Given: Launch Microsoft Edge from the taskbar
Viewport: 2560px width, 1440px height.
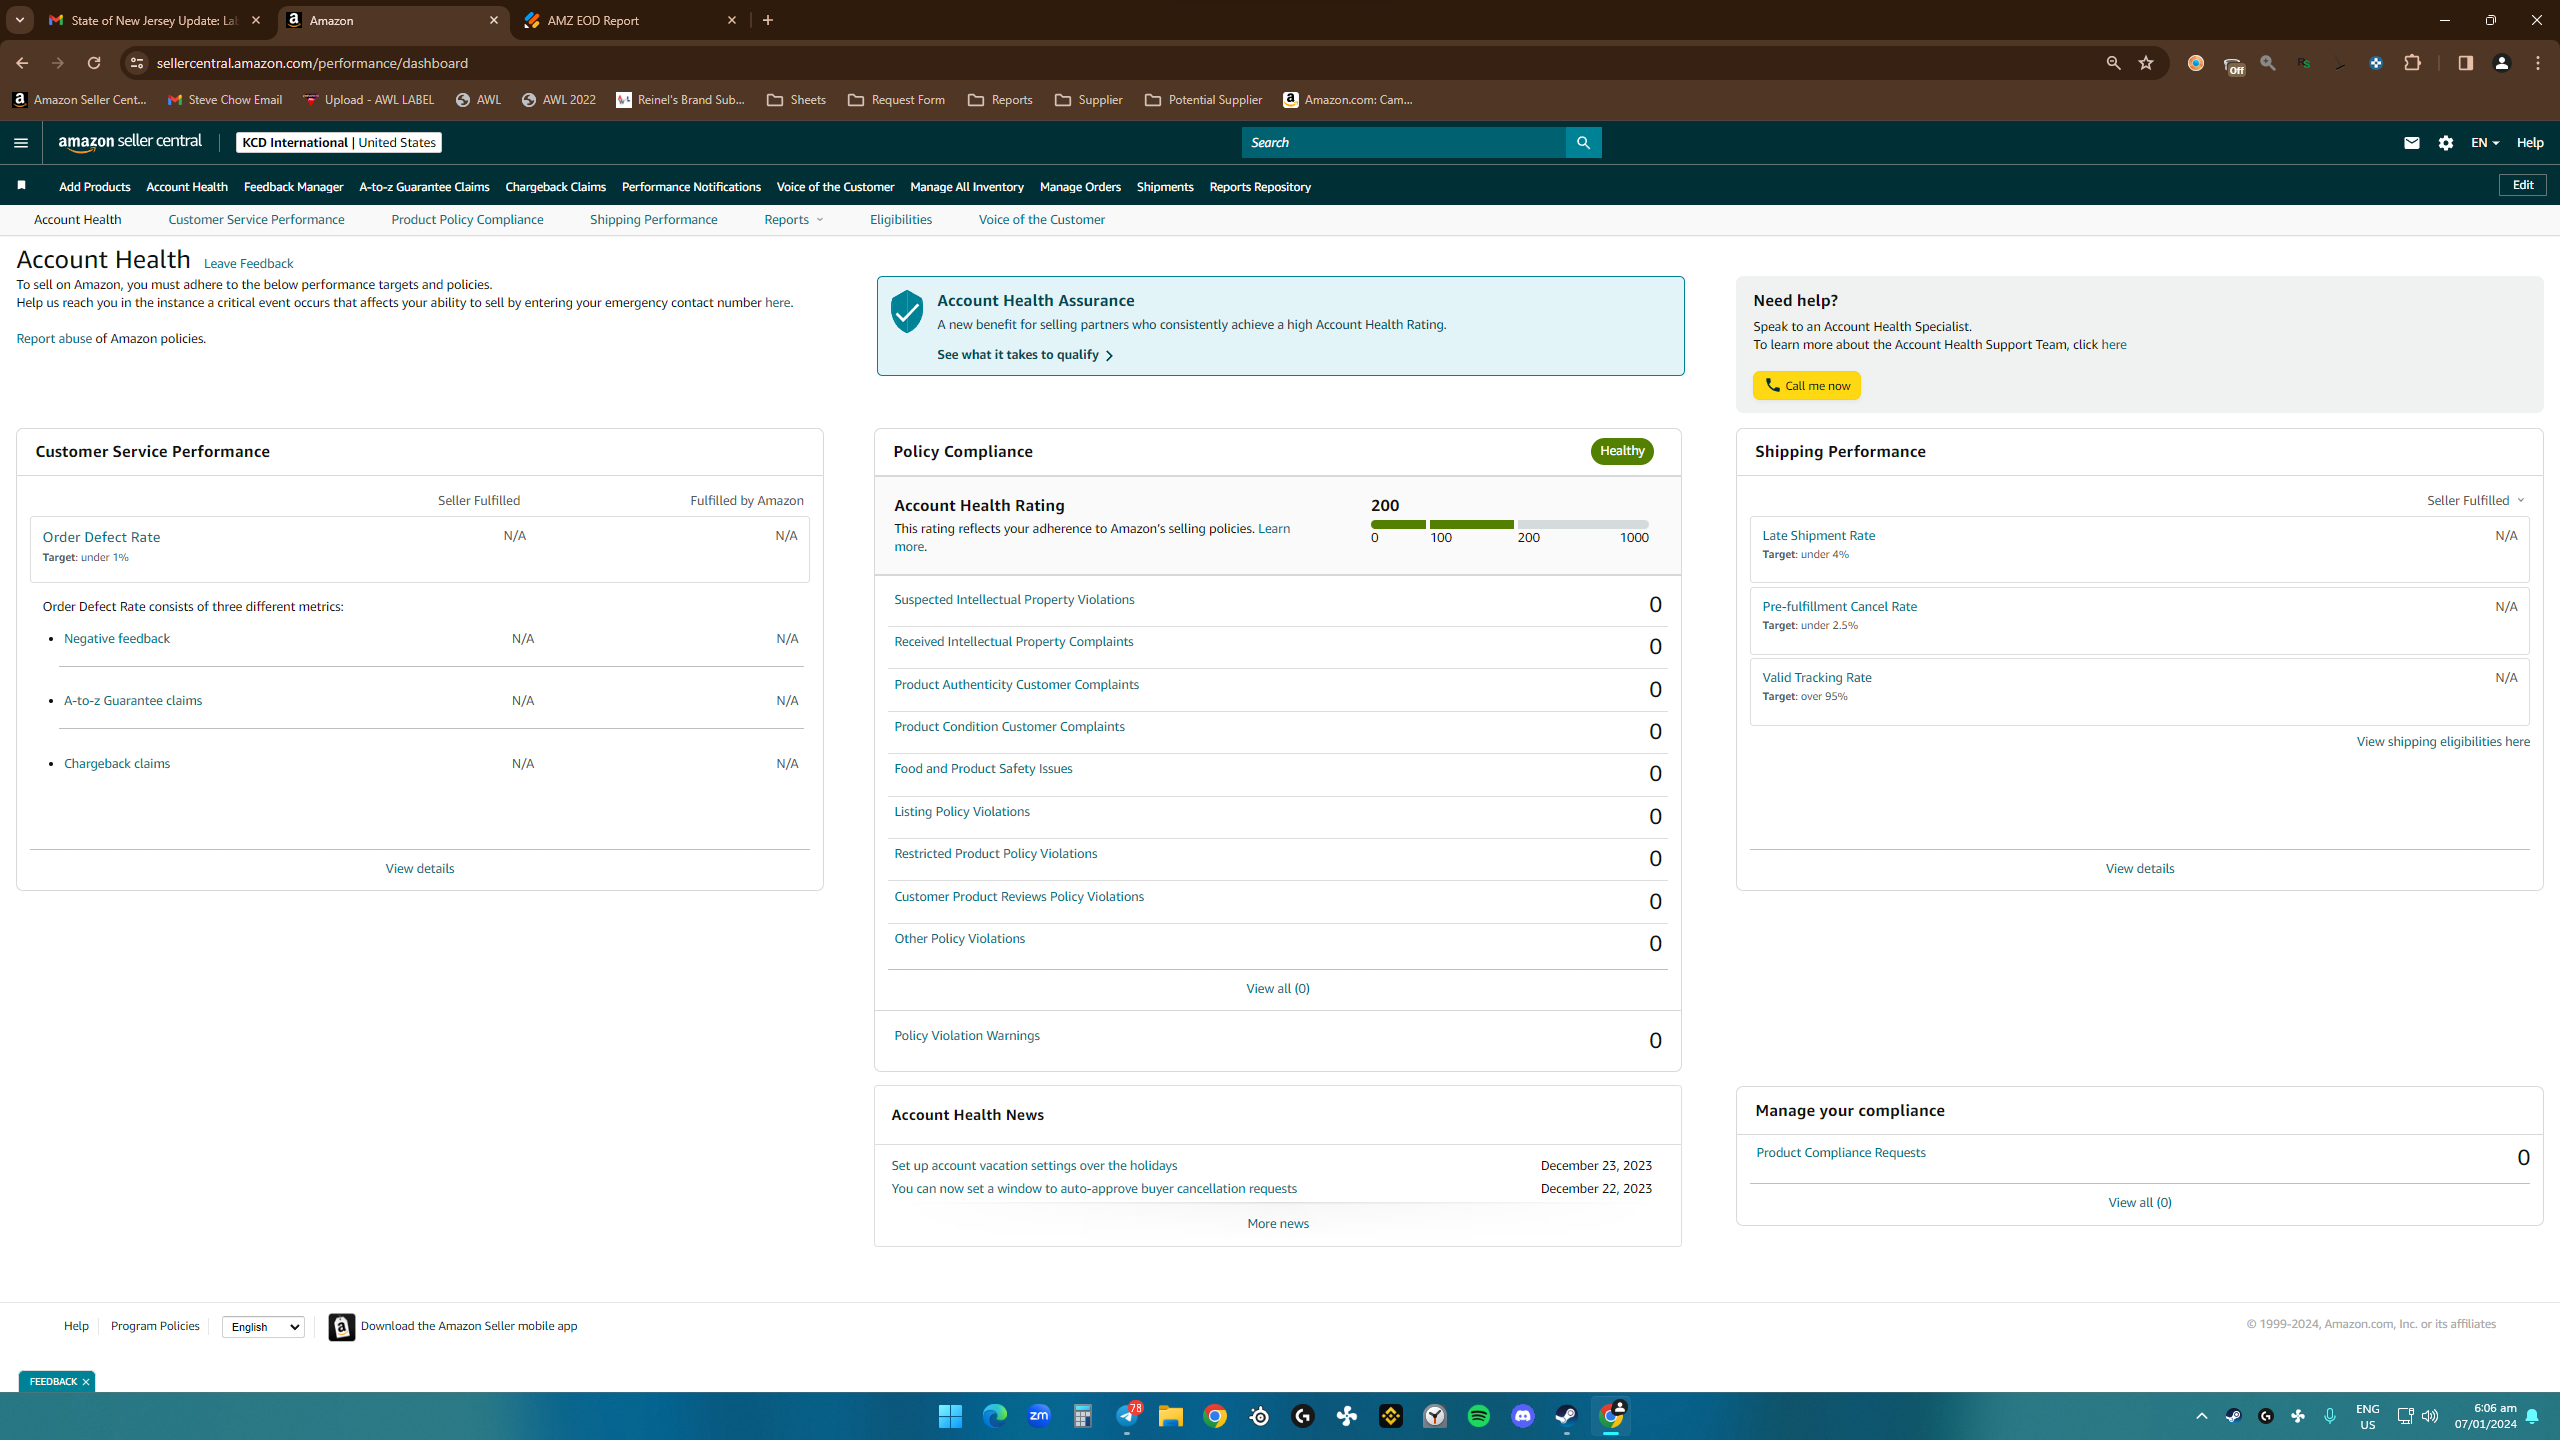Looking at the screenshot, I should click(x=994, y=1416).
